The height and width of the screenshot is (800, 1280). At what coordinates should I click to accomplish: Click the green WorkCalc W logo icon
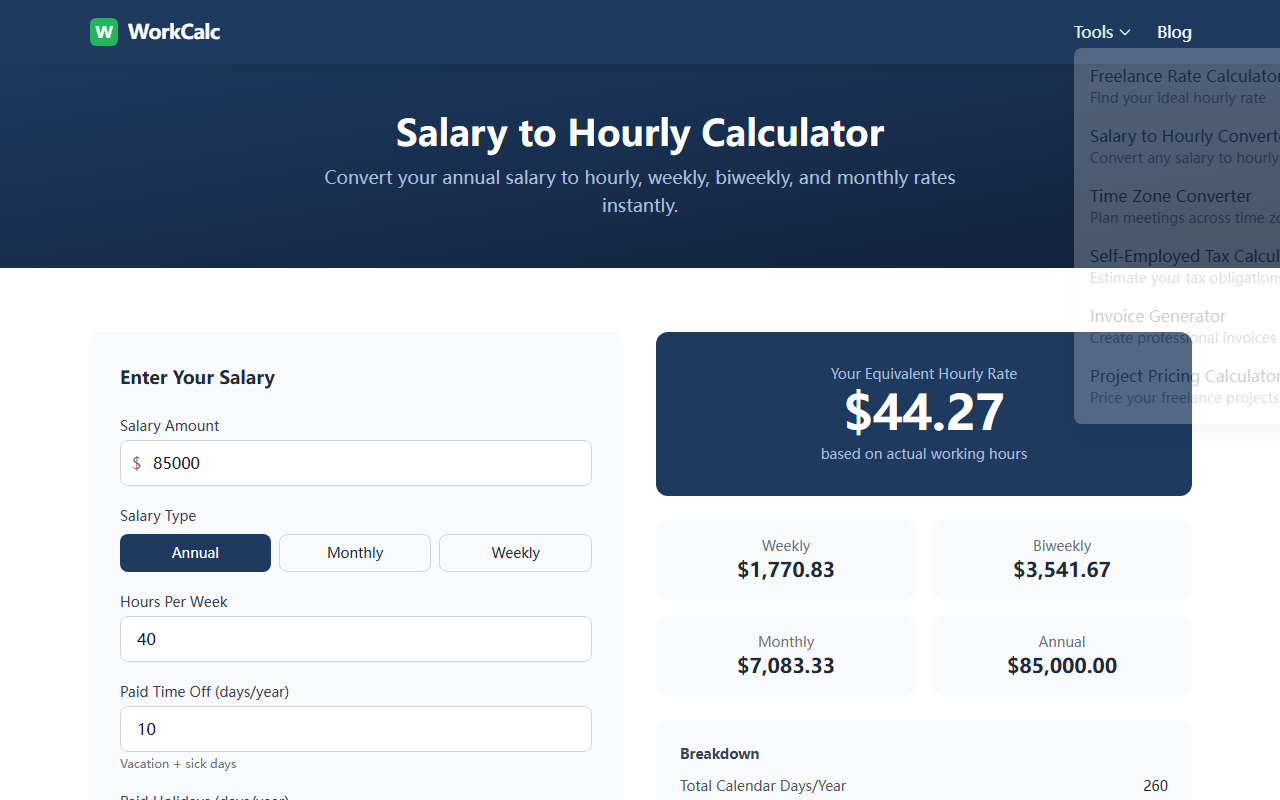coord(104,32)
